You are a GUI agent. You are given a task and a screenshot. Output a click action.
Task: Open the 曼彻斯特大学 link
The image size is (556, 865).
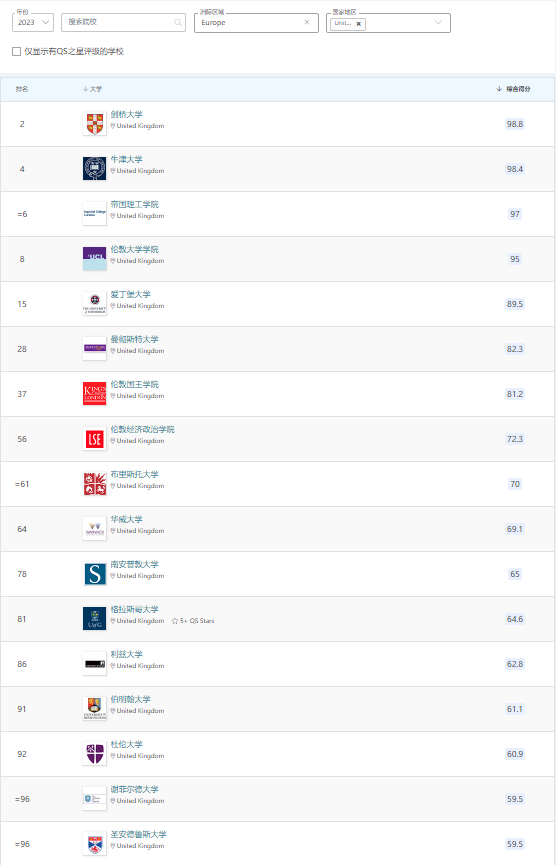tap(135, 339)
